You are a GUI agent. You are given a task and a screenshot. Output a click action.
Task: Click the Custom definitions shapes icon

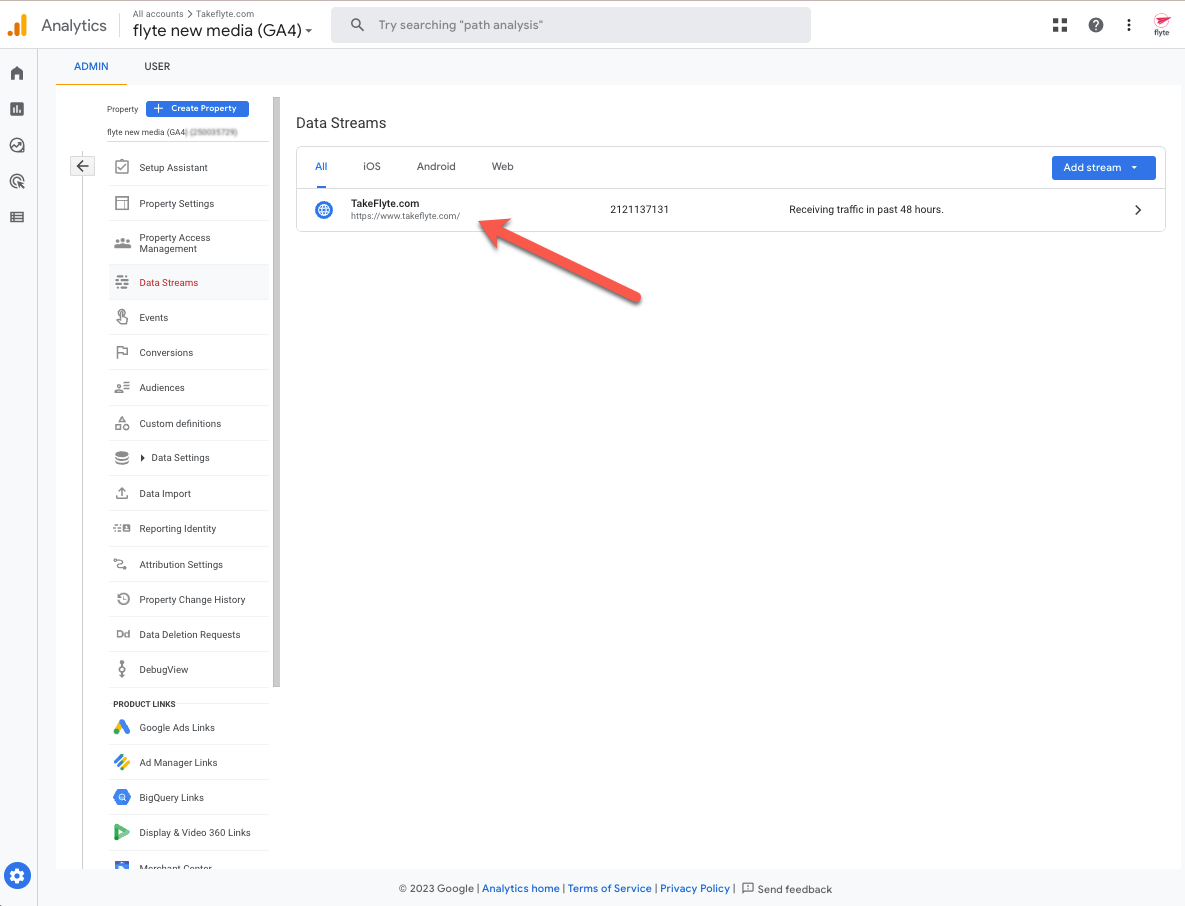(122, 423)
